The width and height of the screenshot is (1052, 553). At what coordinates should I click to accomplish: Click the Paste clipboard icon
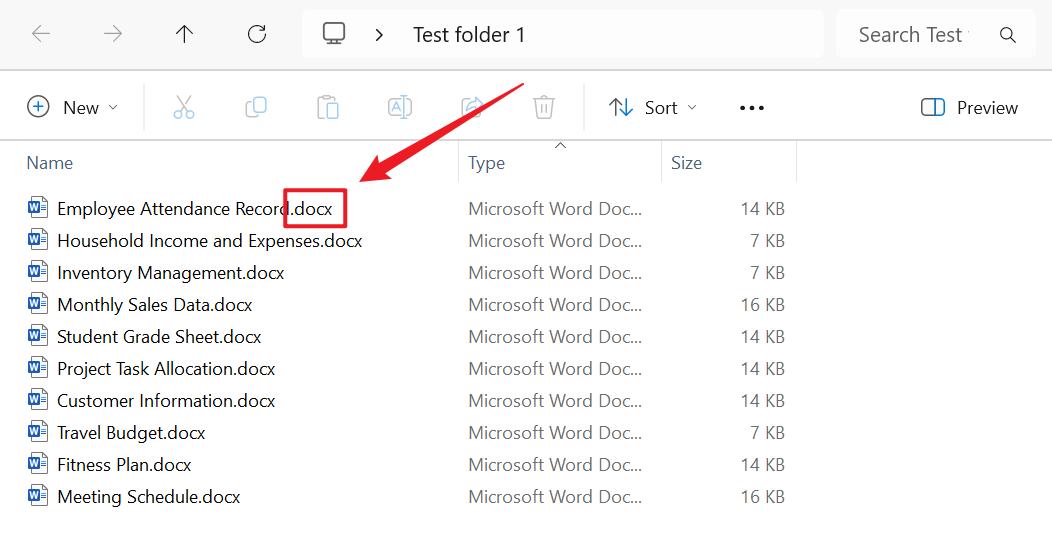click(328, 108)
